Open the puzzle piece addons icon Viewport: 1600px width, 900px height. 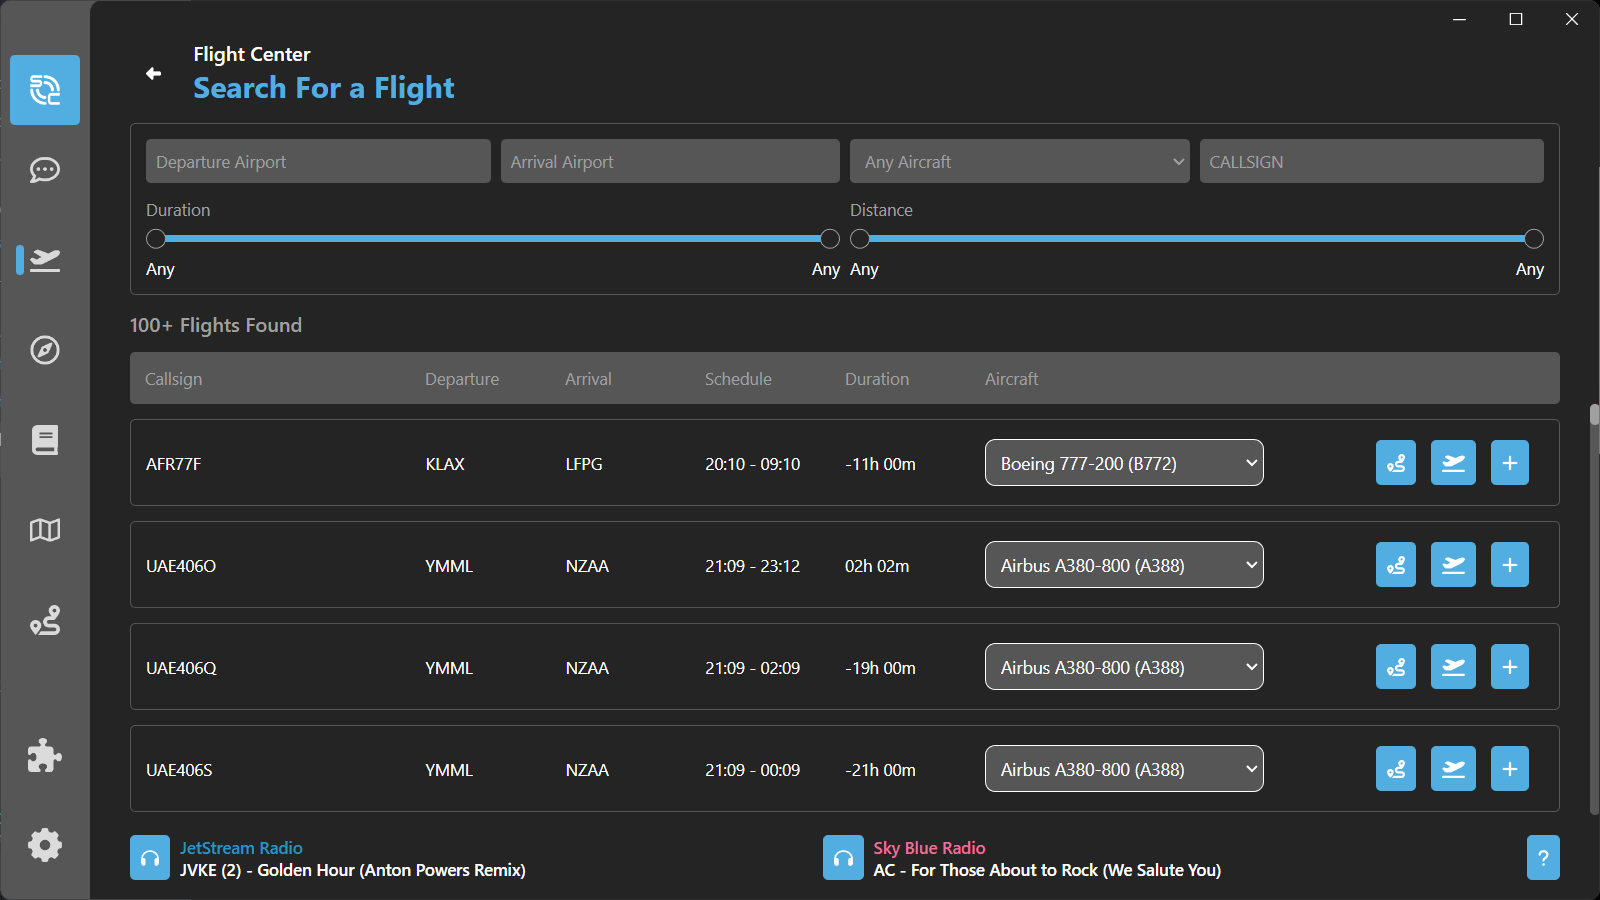pos(45,756)
